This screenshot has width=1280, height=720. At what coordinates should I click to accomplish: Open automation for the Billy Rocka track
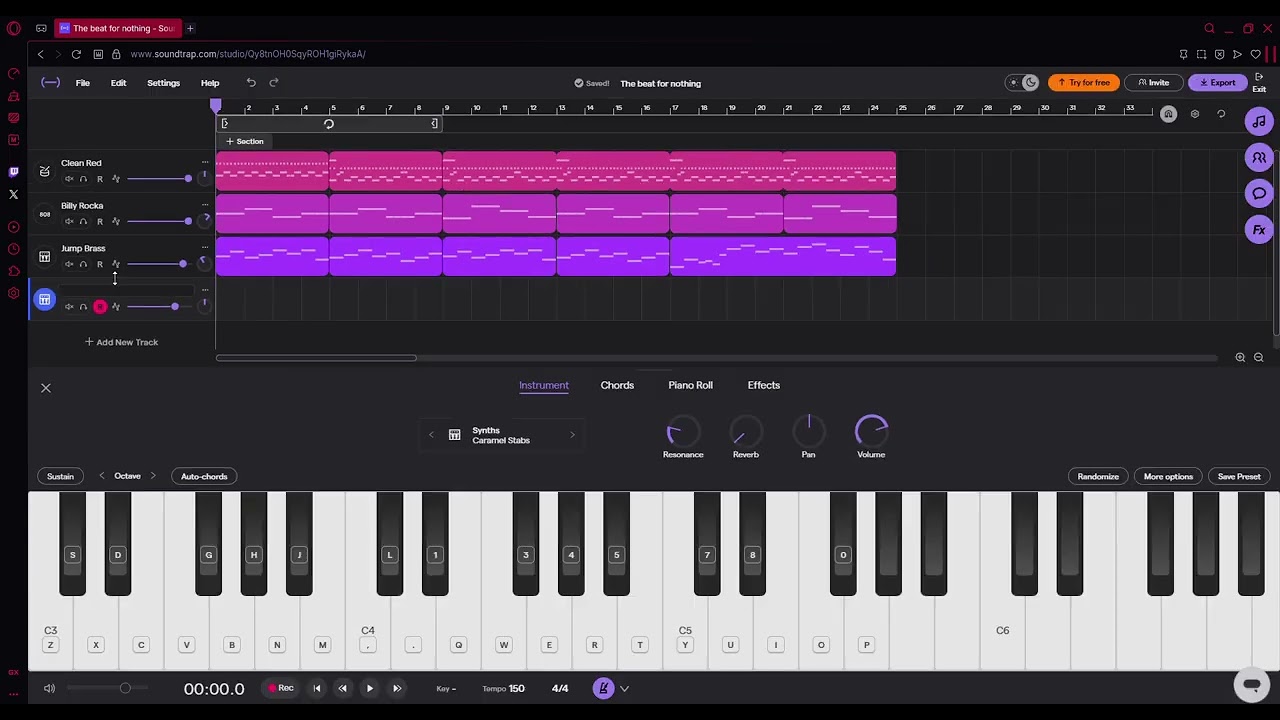point(115,221)
